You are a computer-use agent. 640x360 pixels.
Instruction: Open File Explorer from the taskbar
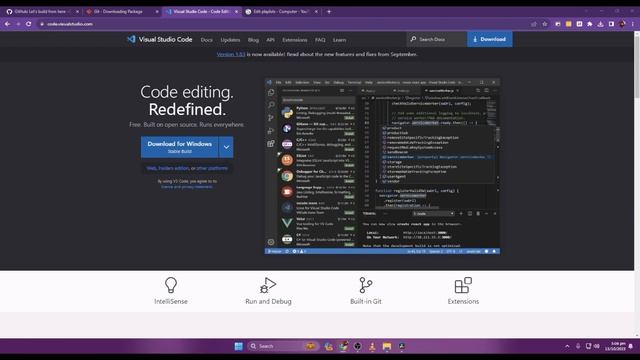point(387,347)
